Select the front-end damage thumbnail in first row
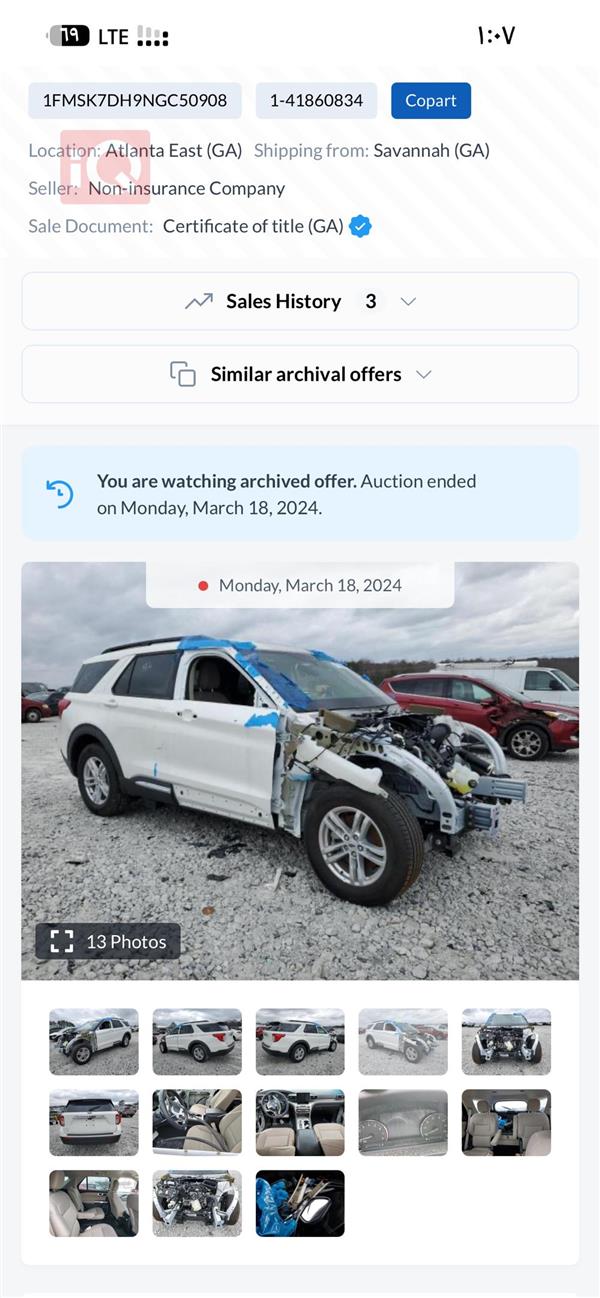This screenshot has width=600, height=1298. coord(506,1041)
